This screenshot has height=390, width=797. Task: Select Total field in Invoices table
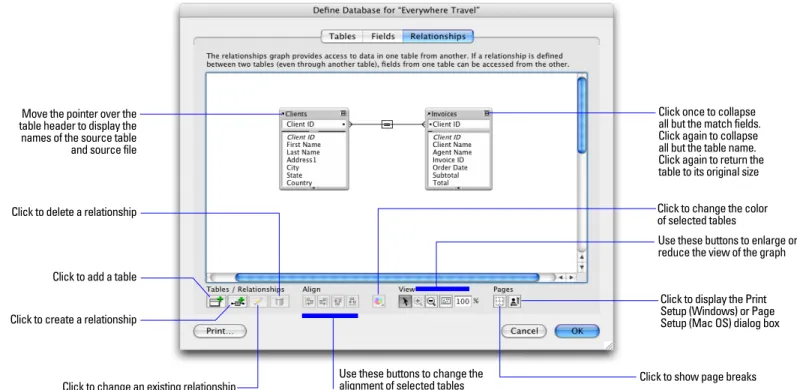click(441, 183)
